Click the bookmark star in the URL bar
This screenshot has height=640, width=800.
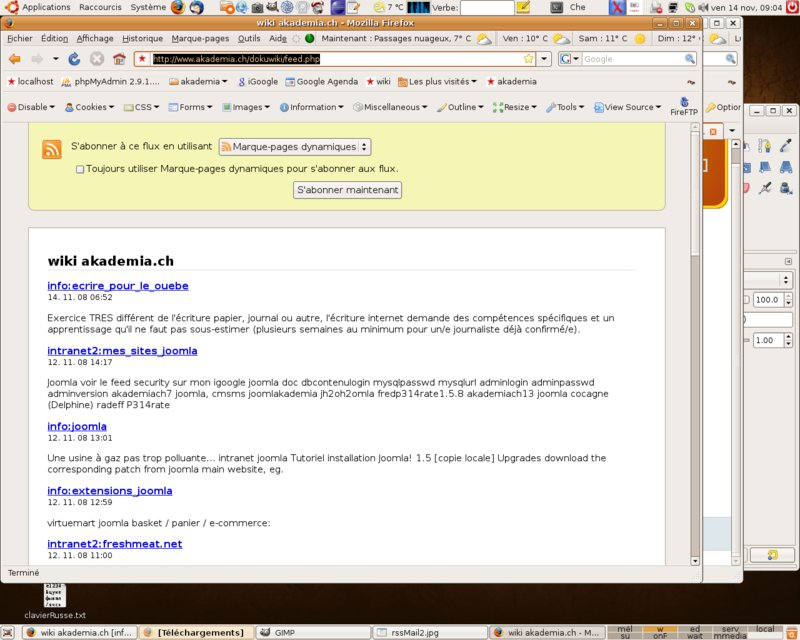[529, 59]
